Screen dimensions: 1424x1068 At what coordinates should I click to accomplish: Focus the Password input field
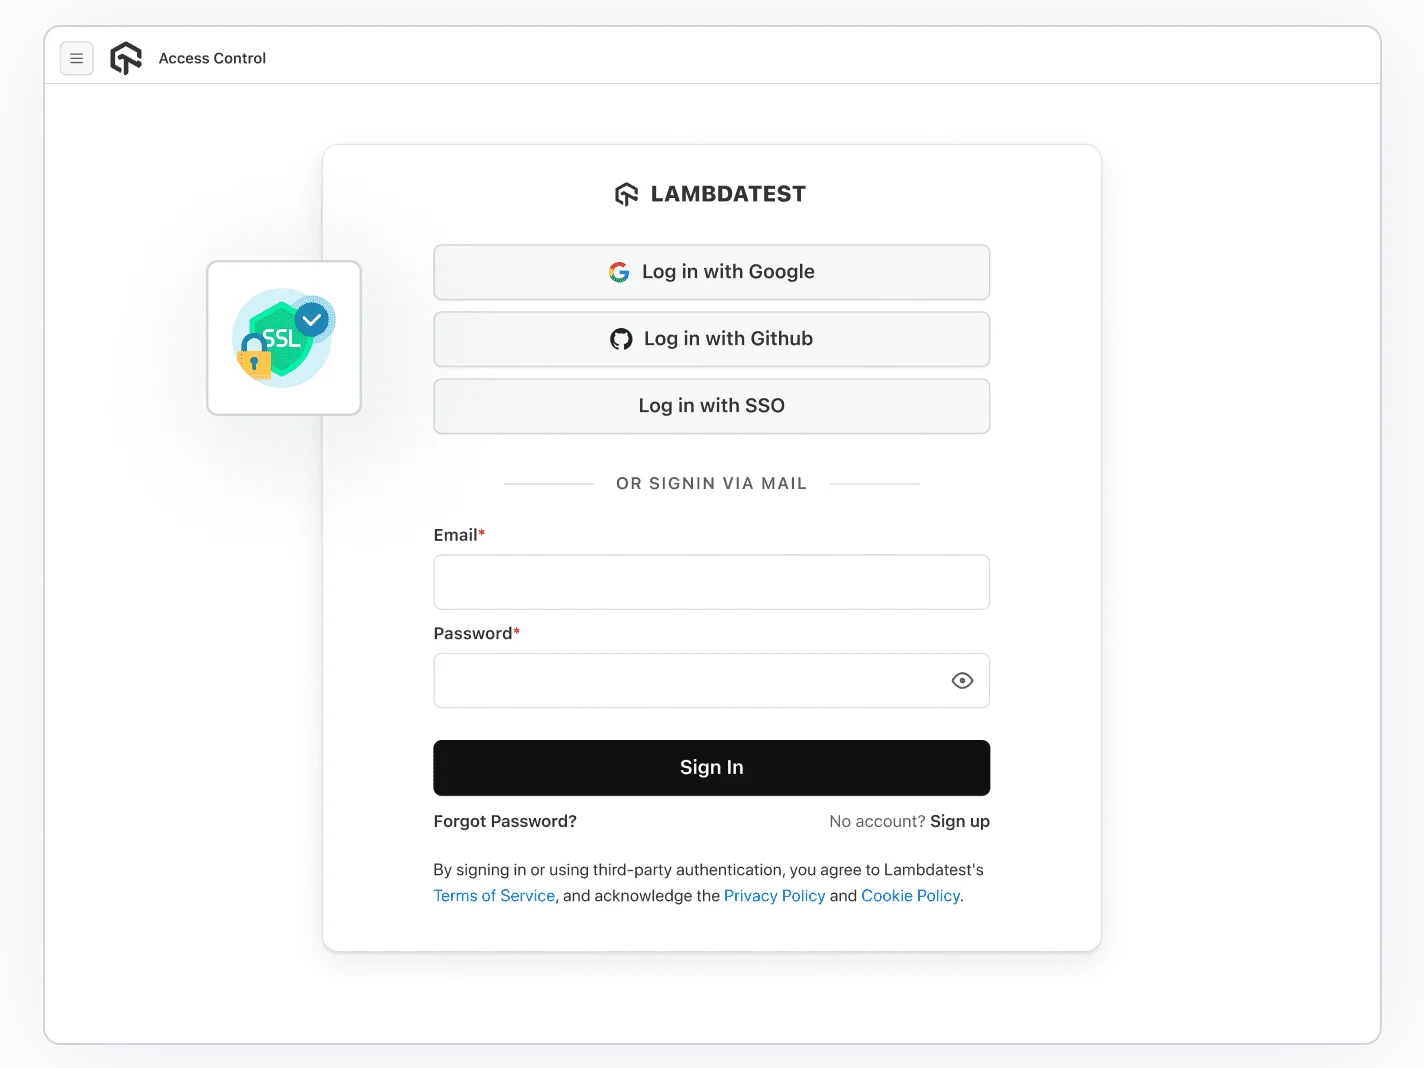690,681
